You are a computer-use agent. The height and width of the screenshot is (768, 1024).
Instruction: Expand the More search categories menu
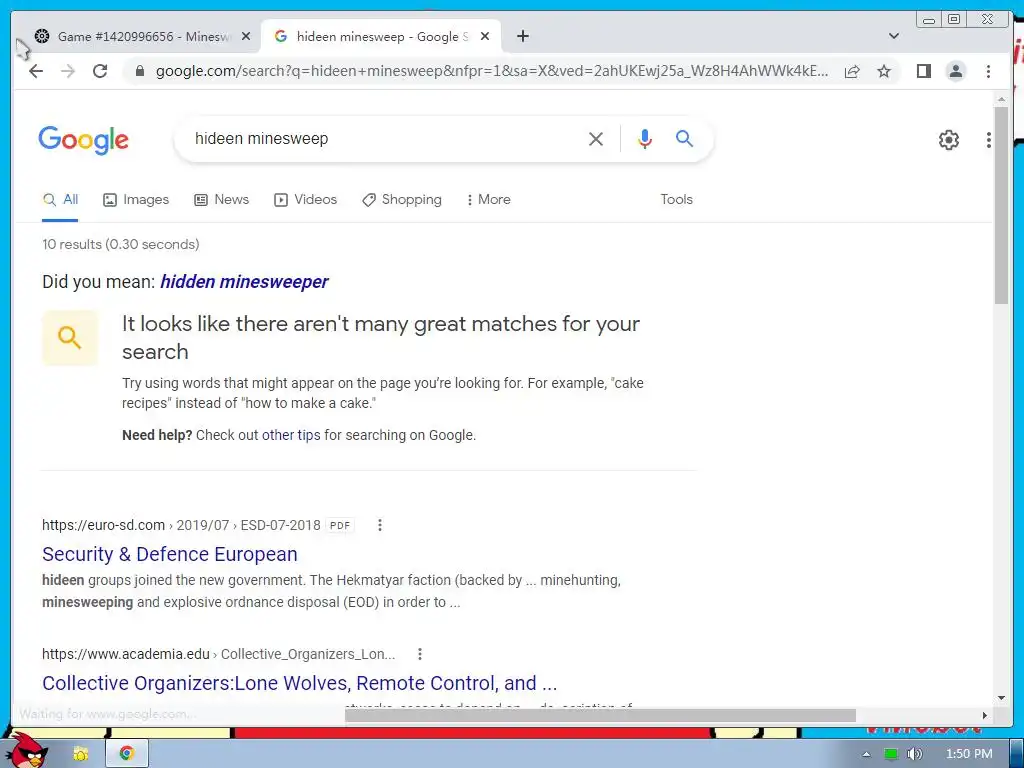(488, 200)
